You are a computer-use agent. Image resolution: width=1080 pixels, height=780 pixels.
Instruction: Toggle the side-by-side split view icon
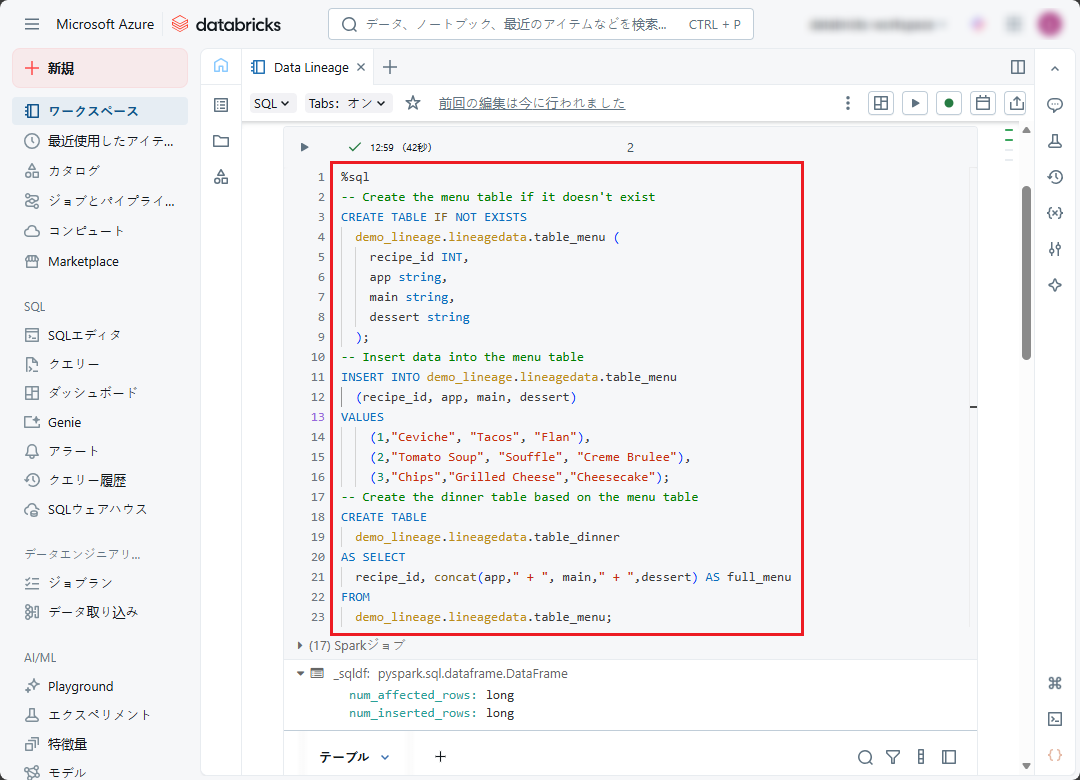pos(1017,67)
